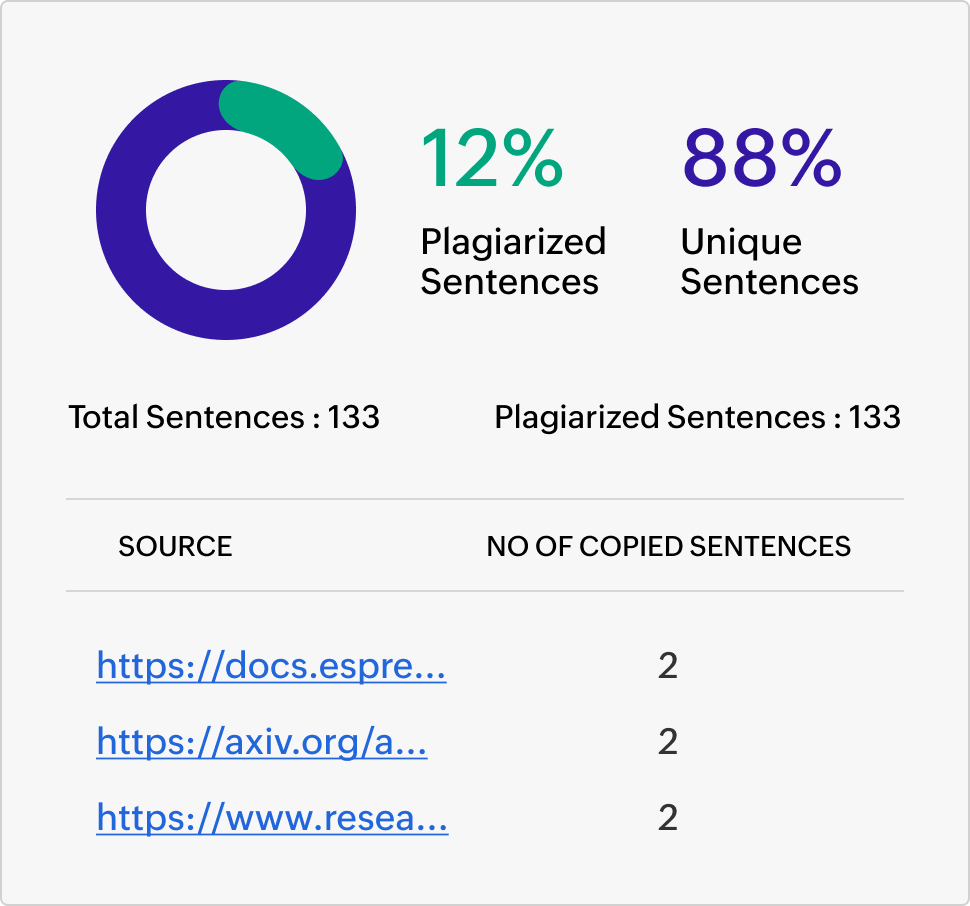Screen dimensions: 970x906
Task: Open the https://docs.espre... source link
Action: (271, 666)
